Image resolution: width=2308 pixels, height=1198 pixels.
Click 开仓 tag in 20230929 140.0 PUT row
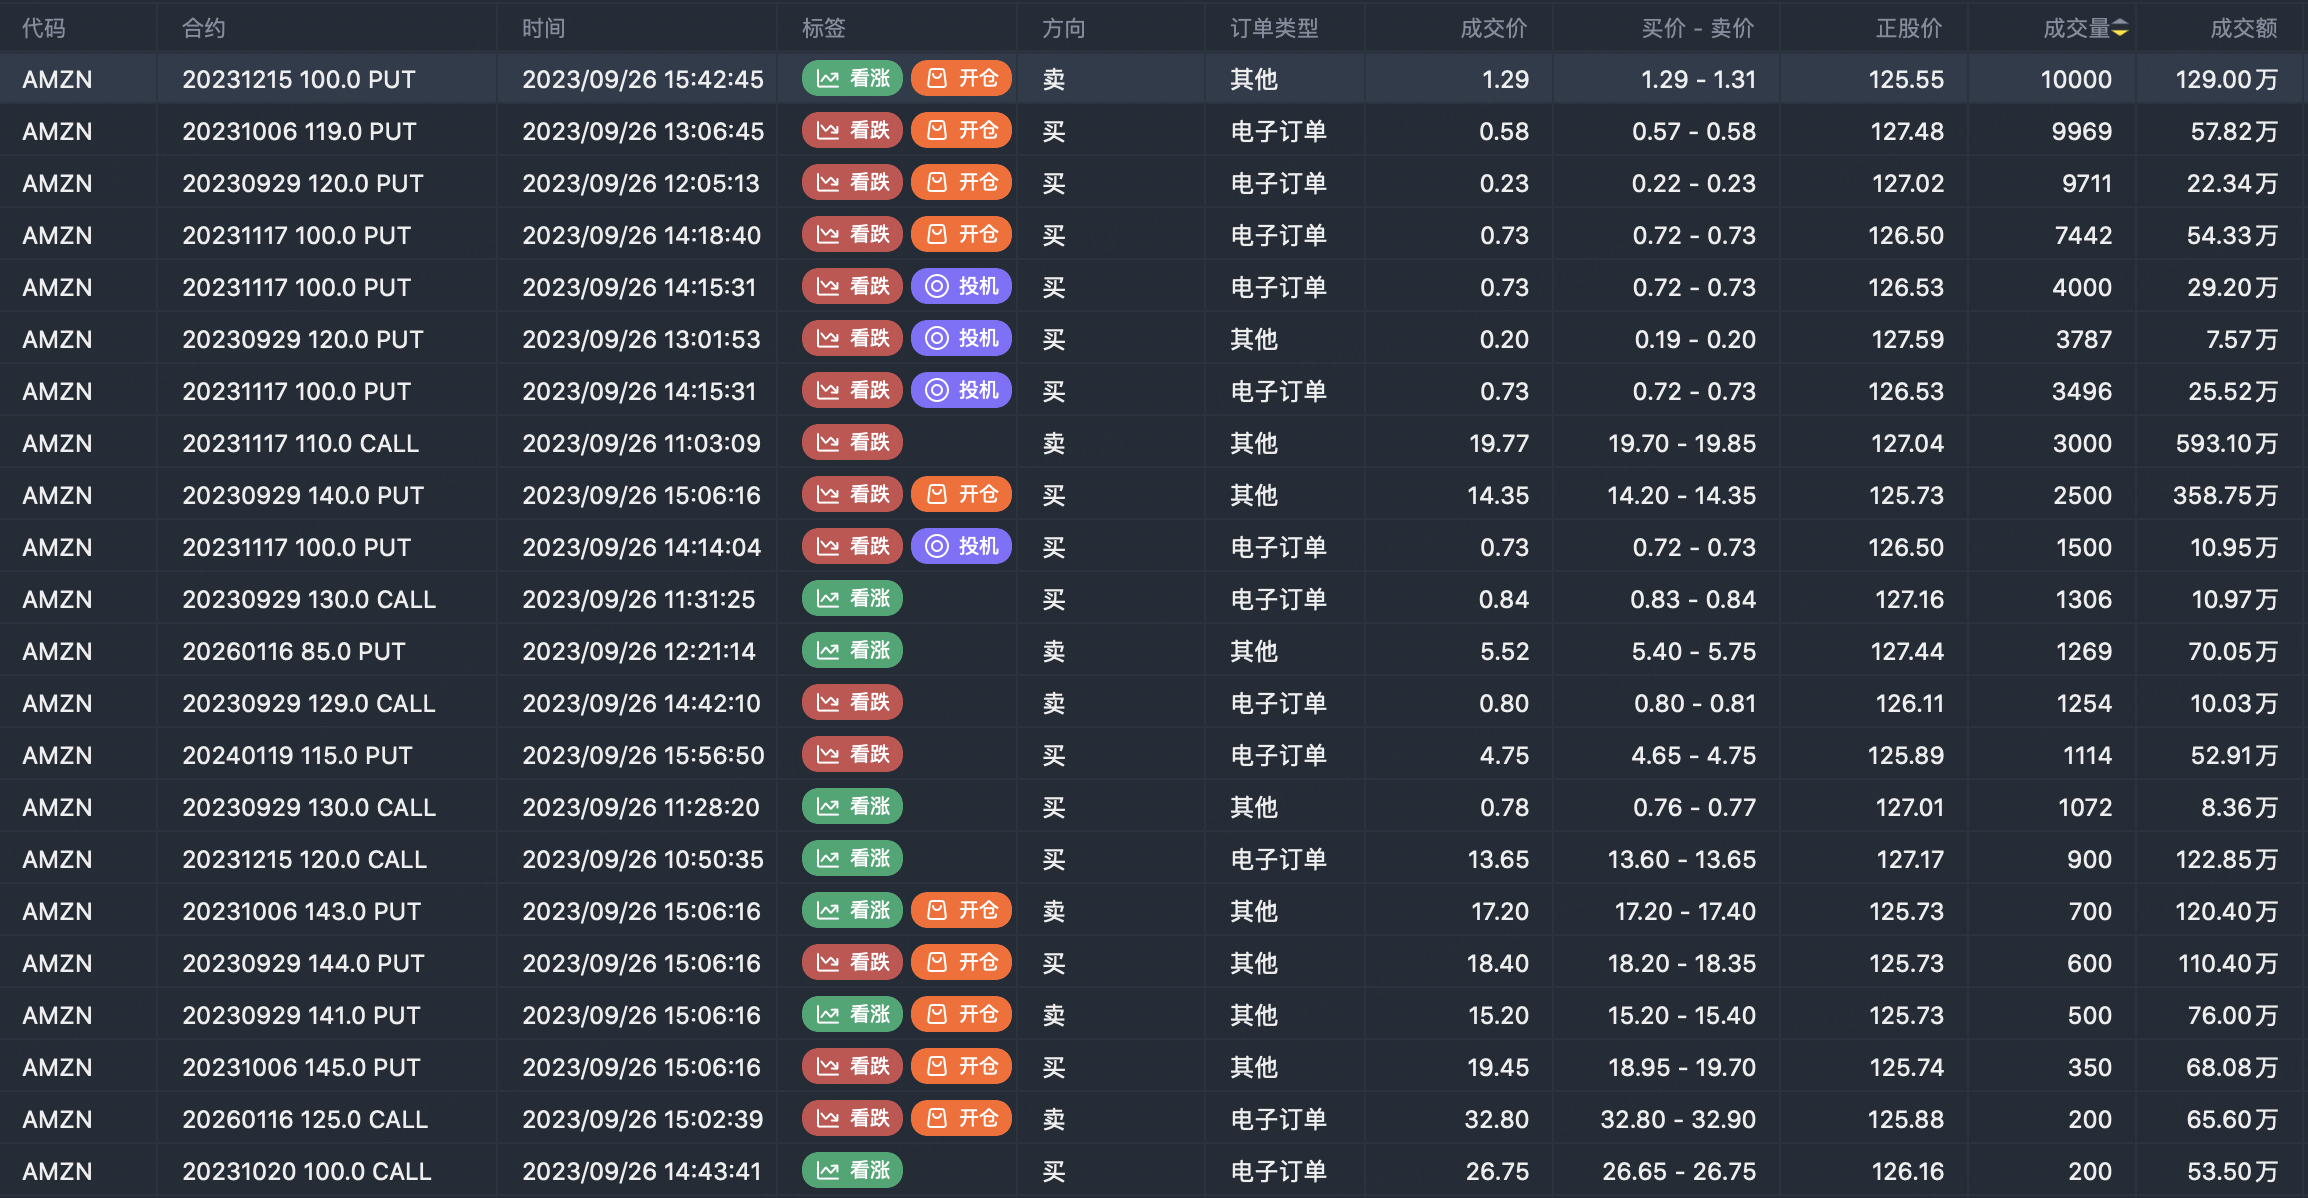tap(961, 494)
